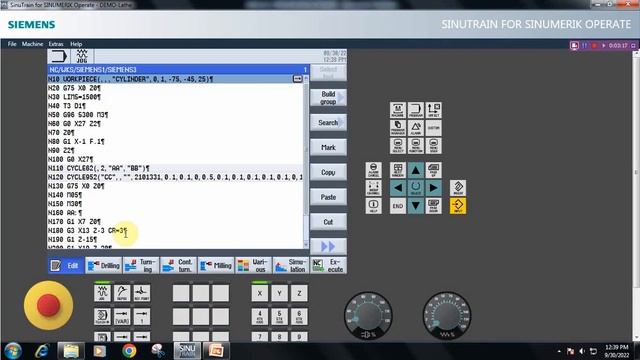Click the ALARM CANCEL key
640x360 pixels.
click(x=373, y=170)
